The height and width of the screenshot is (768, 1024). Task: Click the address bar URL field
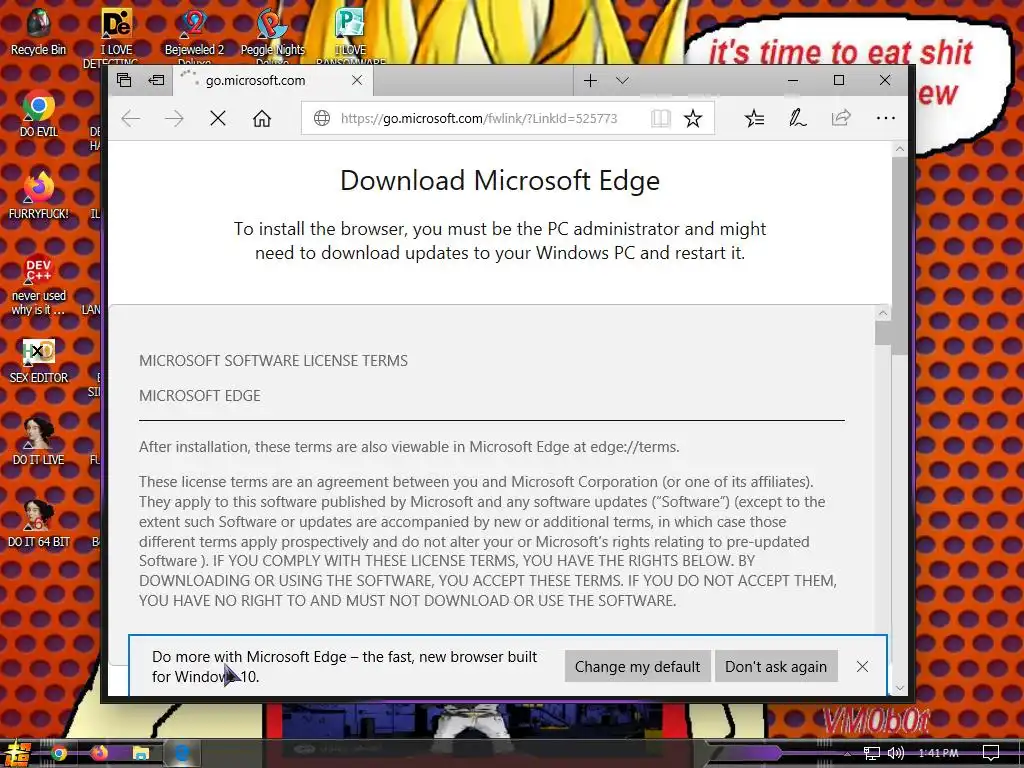pyautogui.click(x=479, y=118)
